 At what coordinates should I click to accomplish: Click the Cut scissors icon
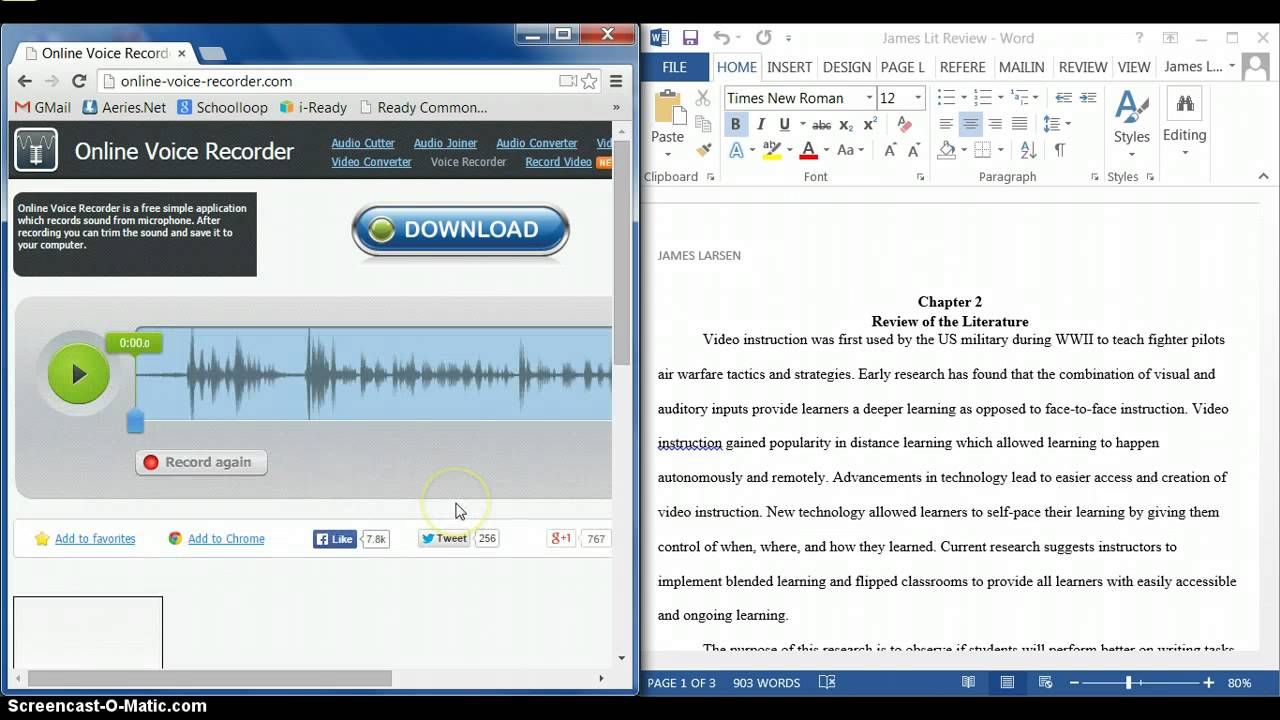703,97
